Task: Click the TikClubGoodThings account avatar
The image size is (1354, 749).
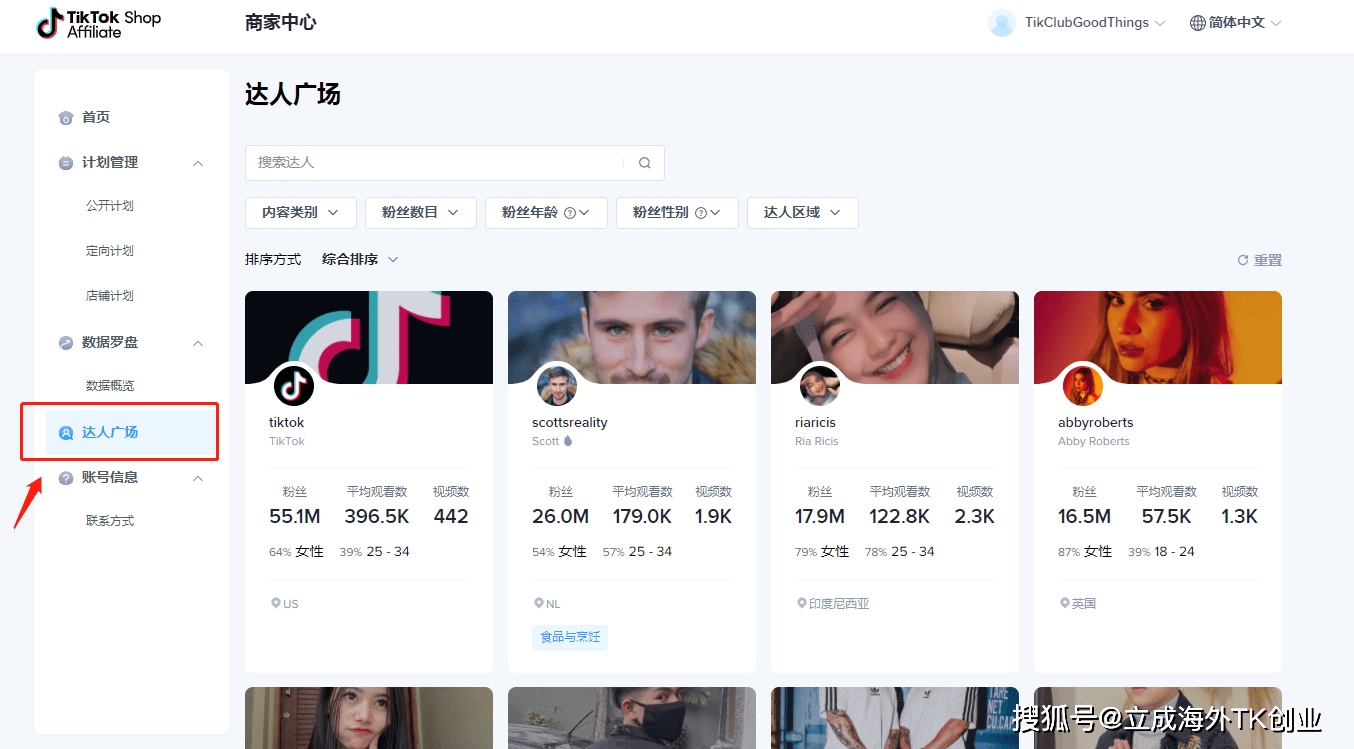Action: (1002, 23)
